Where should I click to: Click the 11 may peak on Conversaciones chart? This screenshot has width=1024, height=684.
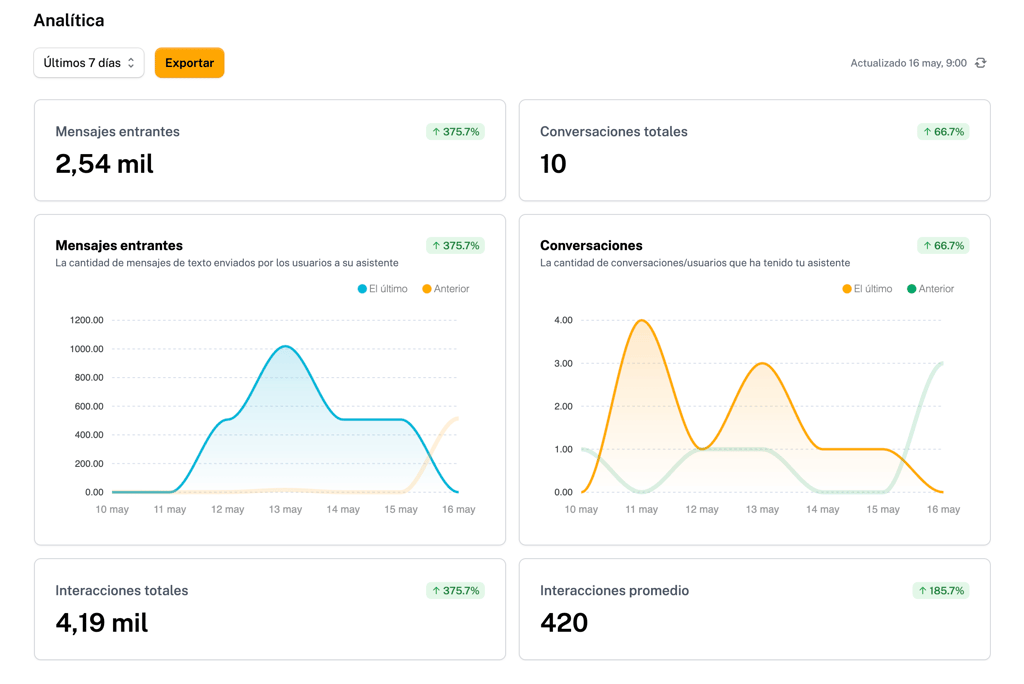[x=641, y=321]
